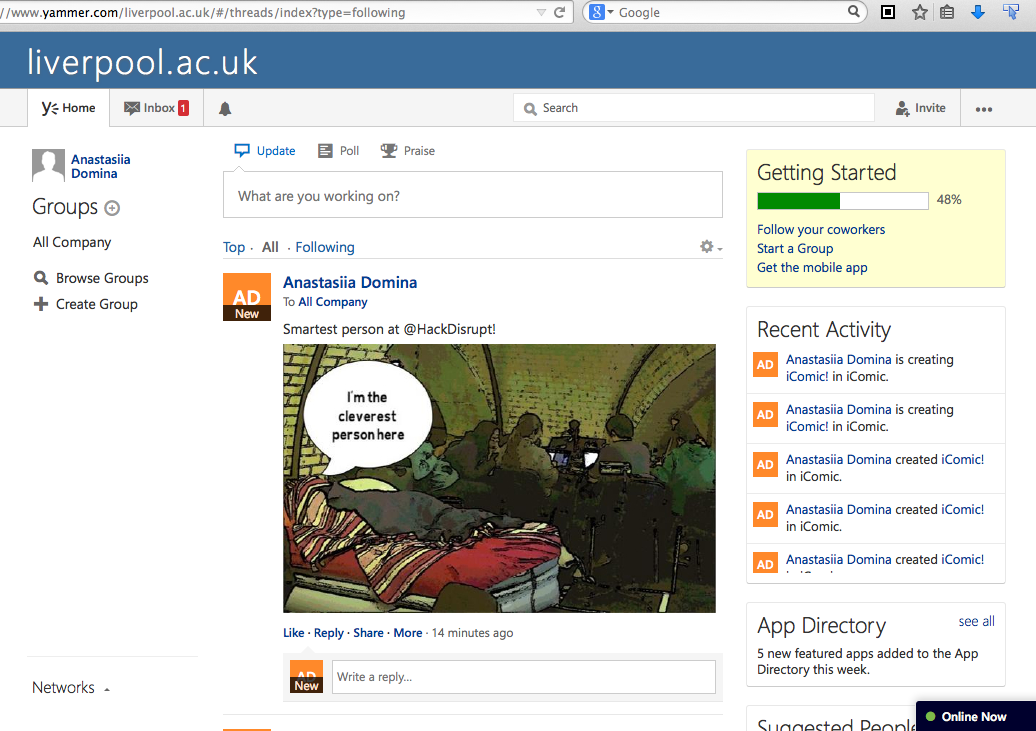This screenshot has width=1036, height=731.
Task: Open the bookmarks list icon
Action: pyautogui.click(x=947, y=12)
